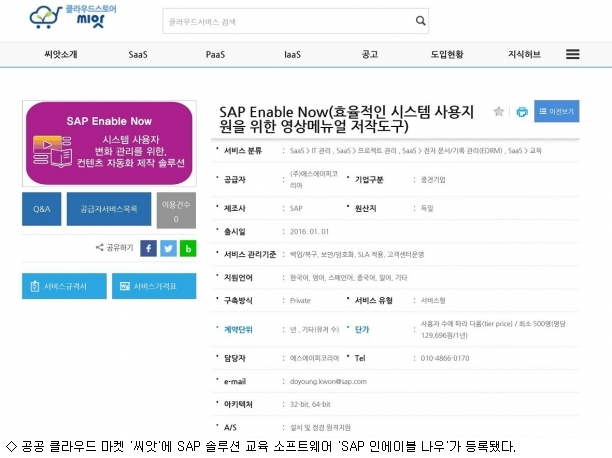The width and height of the screenshot is (612, 458).
Task: Click the Q&A button
Action: pos(42,209)
